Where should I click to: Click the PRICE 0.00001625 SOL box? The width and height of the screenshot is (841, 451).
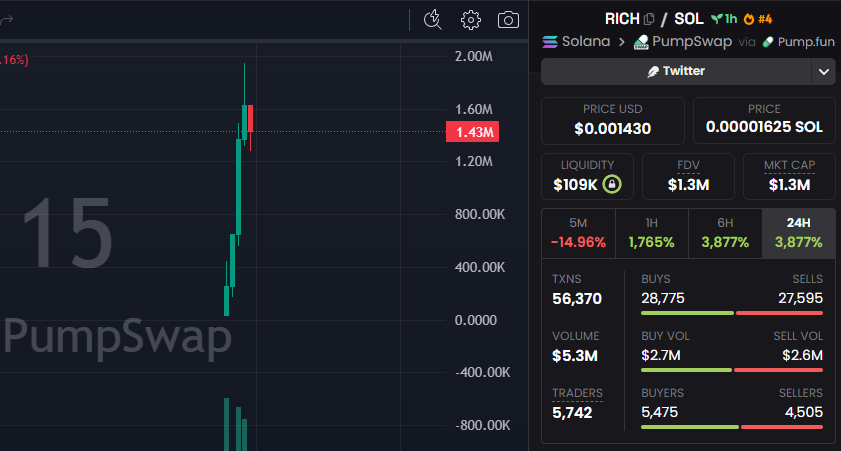[x=764, y=121]
